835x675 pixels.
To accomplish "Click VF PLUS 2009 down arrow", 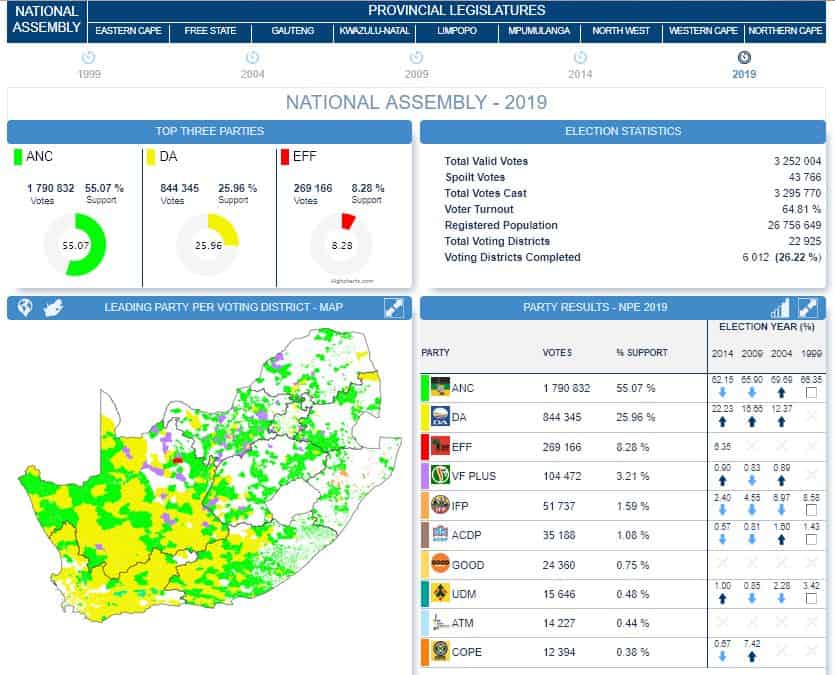I will tap(752, 481).
